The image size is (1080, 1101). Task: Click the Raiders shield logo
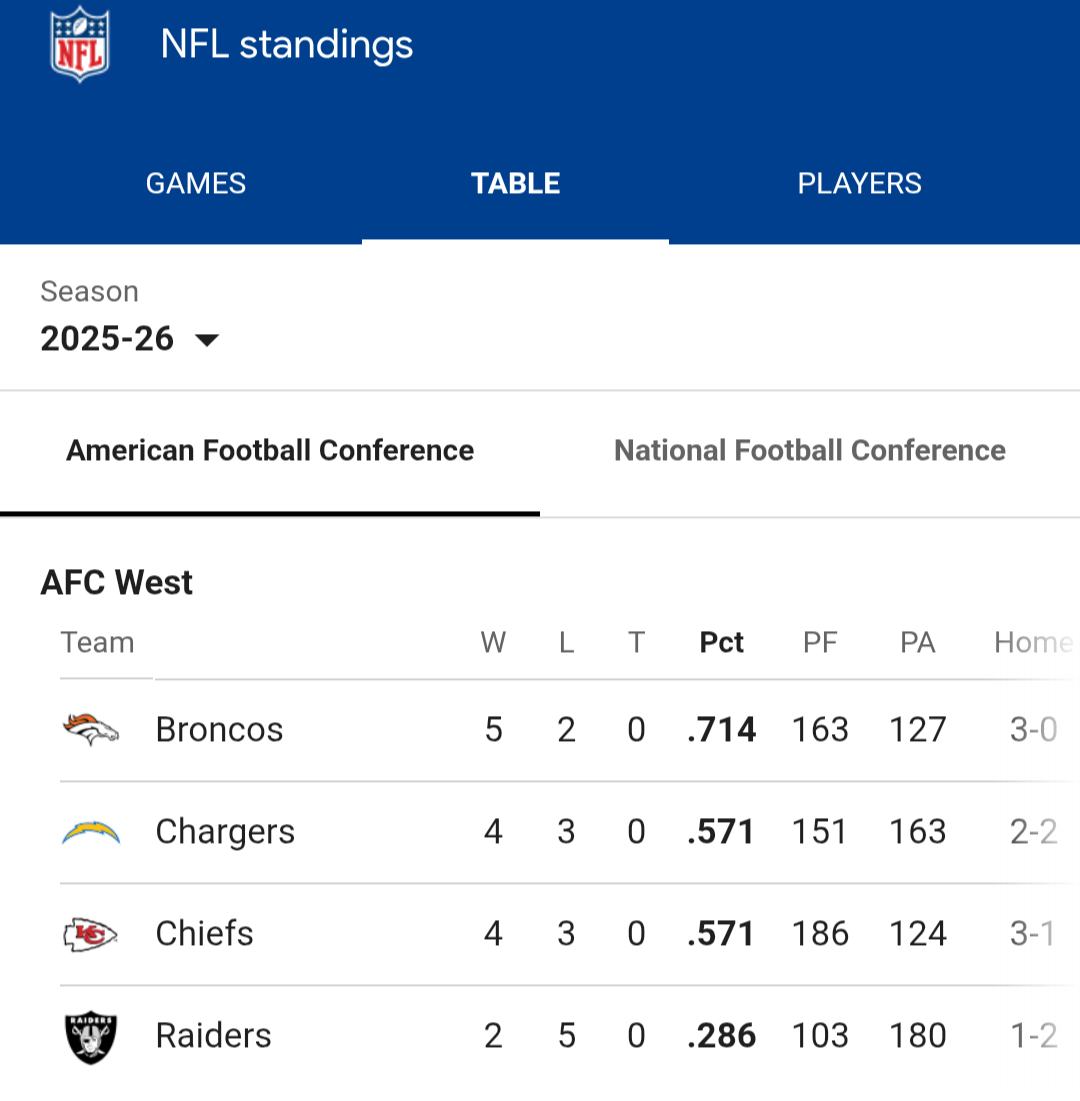tap(91, 1036)
